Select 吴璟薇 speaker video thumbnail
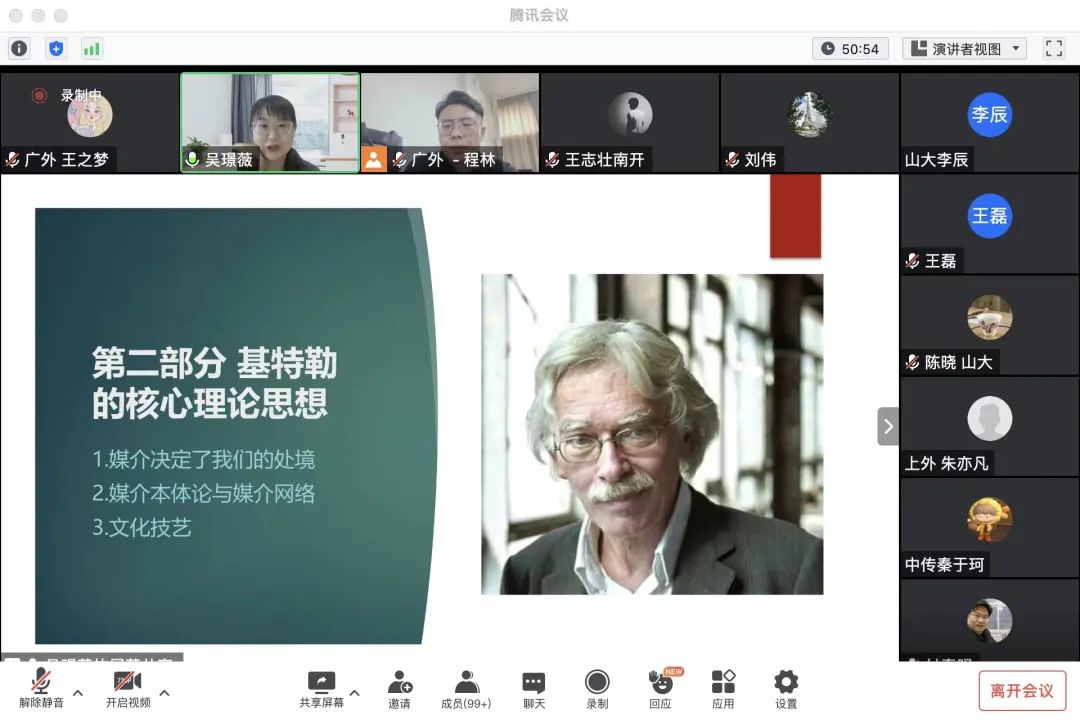This screenshot has width=1080, height=720. (x=270, y=122)
